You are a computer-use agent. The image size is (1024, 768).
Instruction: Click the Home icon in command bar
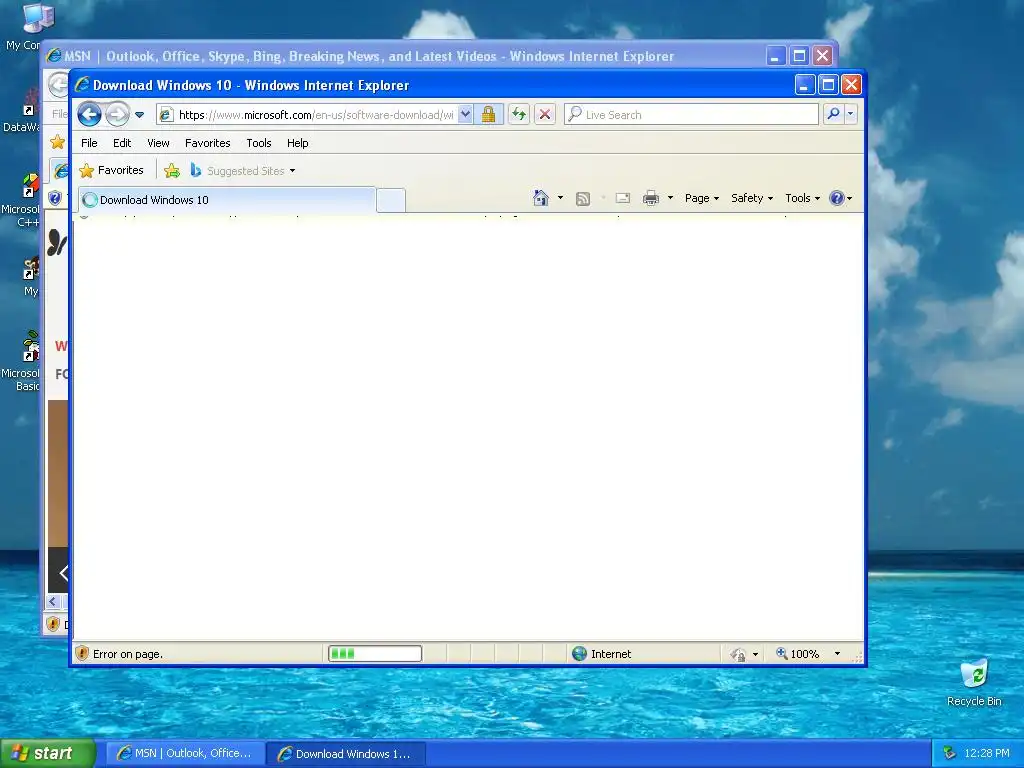[x=540, y=198]
